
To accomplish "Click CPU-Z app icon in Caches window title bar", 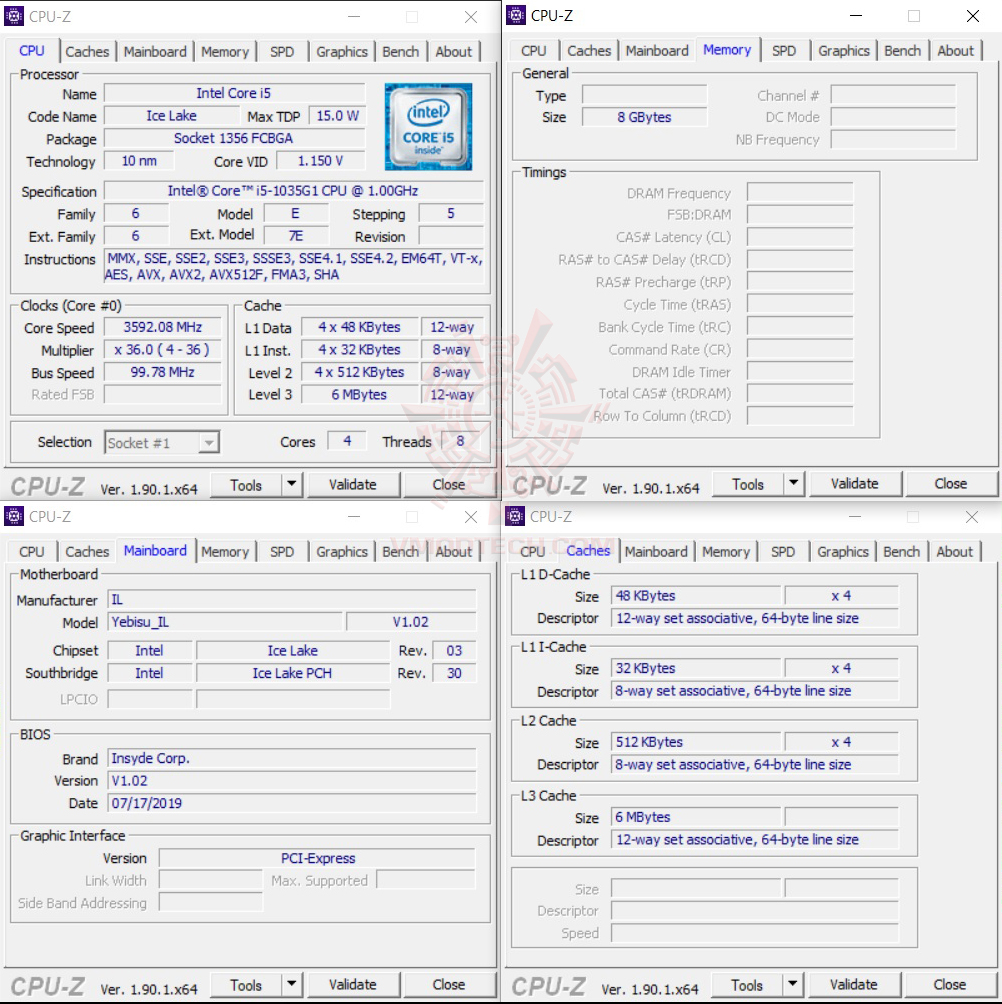I will [515, 516].
